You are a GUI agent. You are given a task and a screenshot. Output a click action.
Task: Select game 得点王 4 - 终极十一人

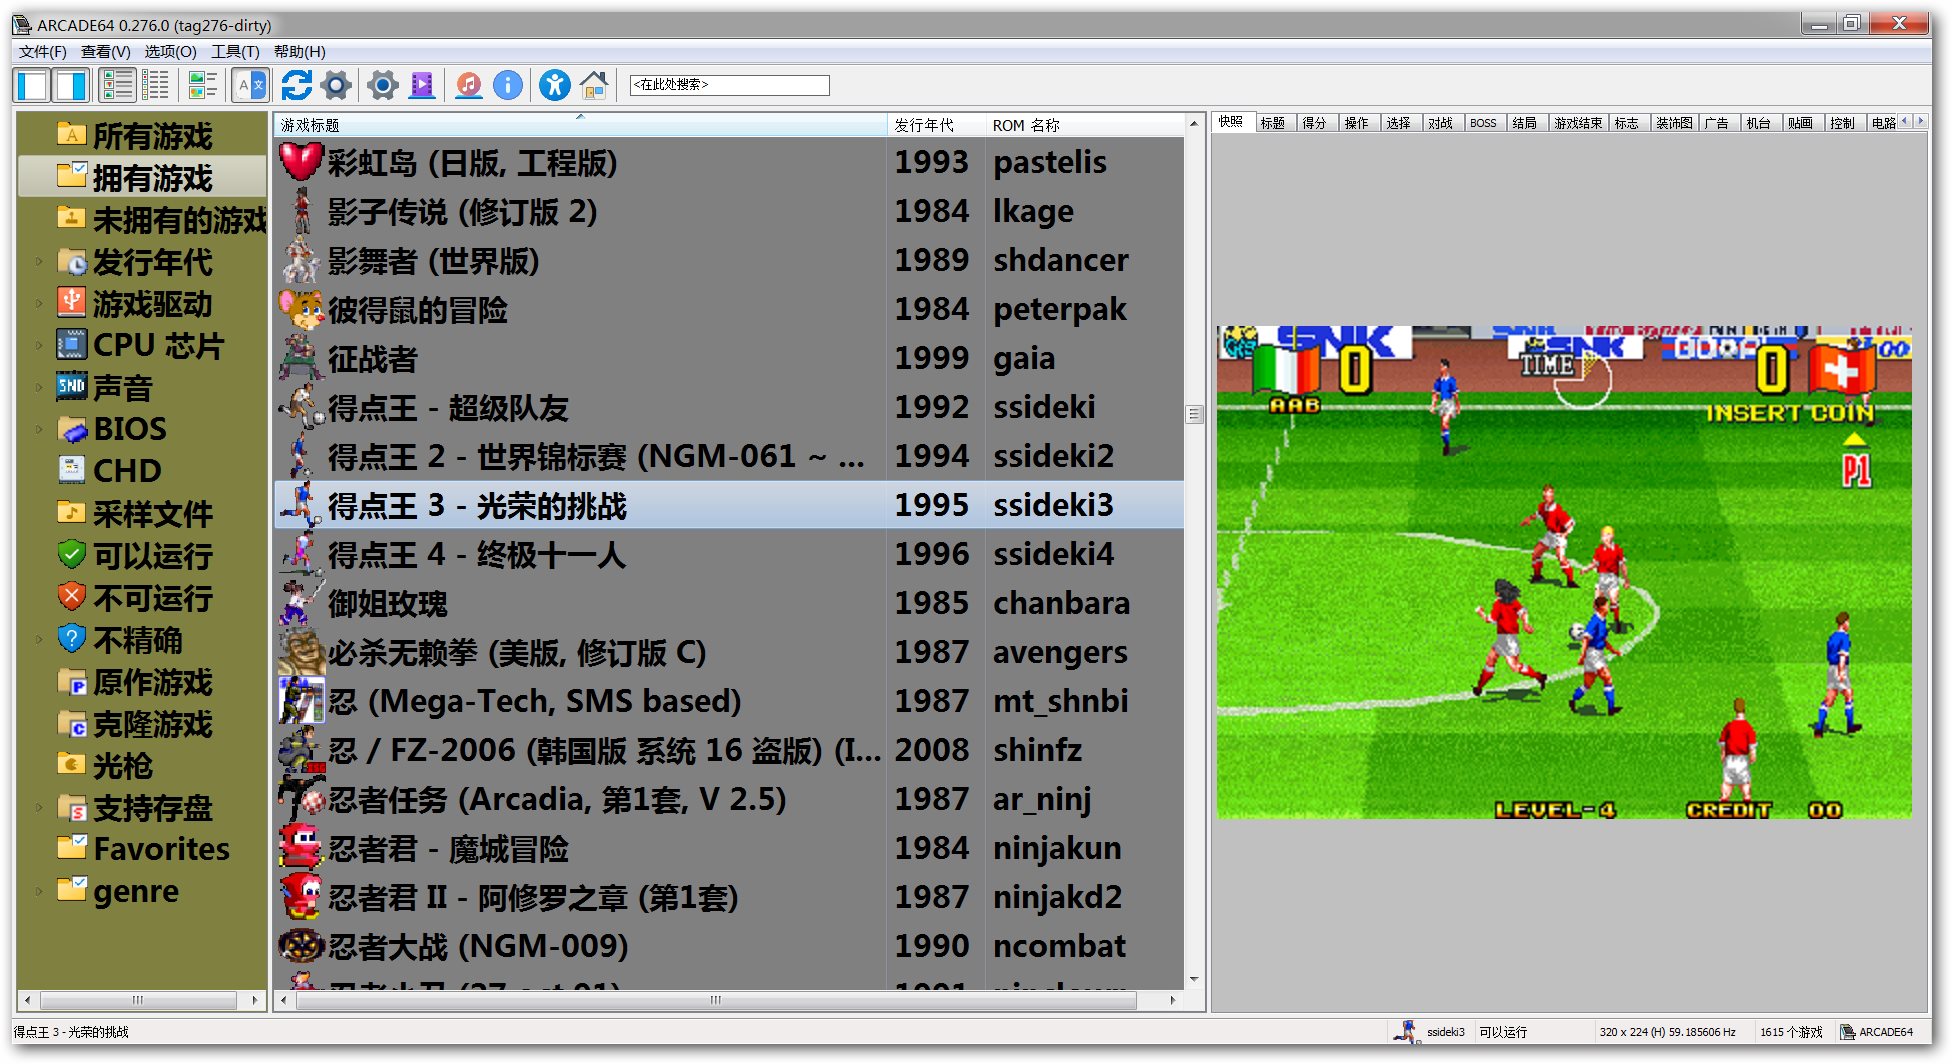pos(729,554)
